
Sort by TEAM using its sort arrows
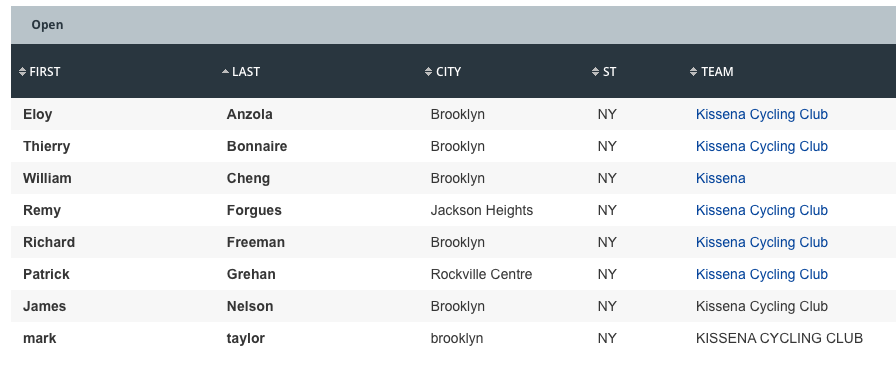click(693, 71)
